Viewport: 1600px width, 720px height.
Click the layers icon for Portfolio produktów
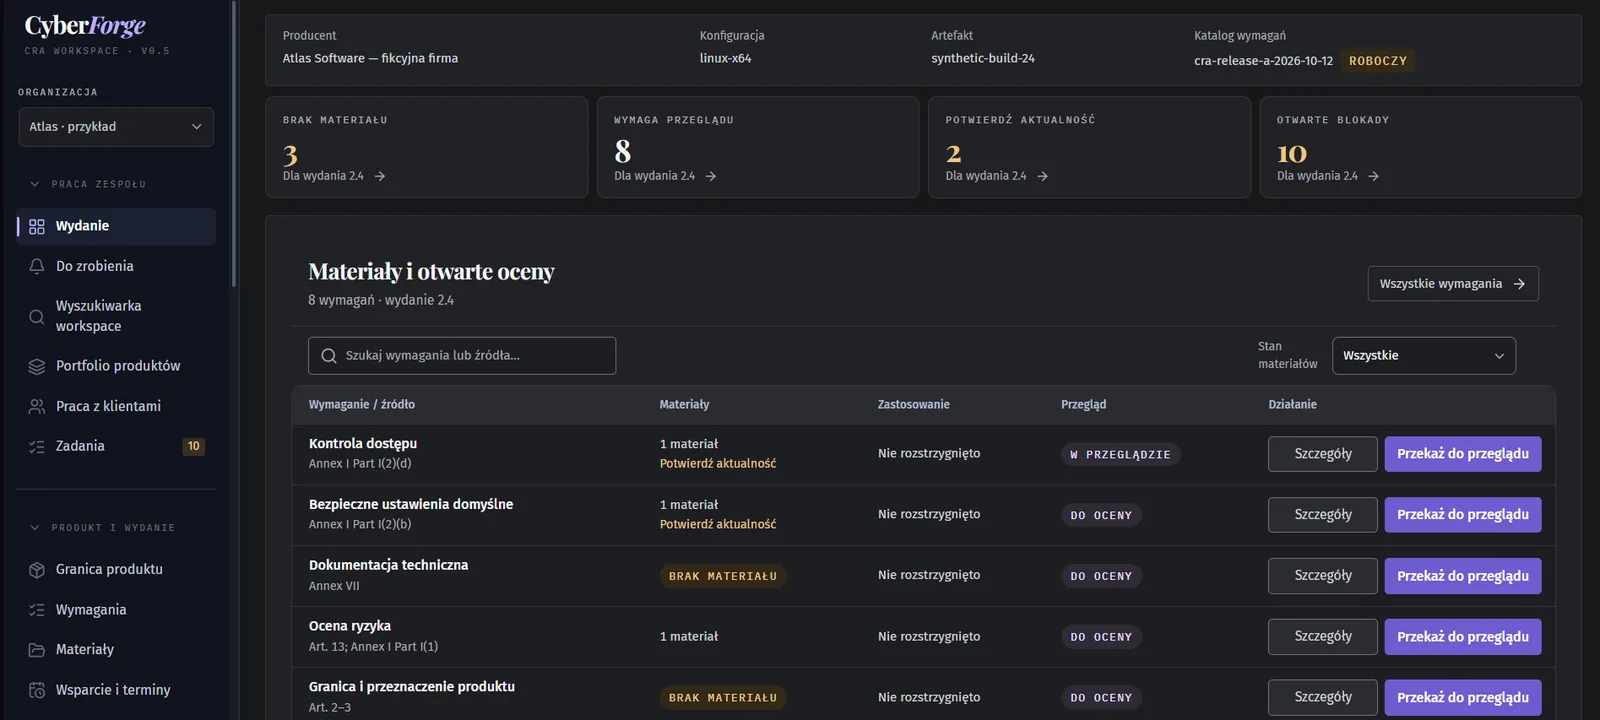point(37,367)
